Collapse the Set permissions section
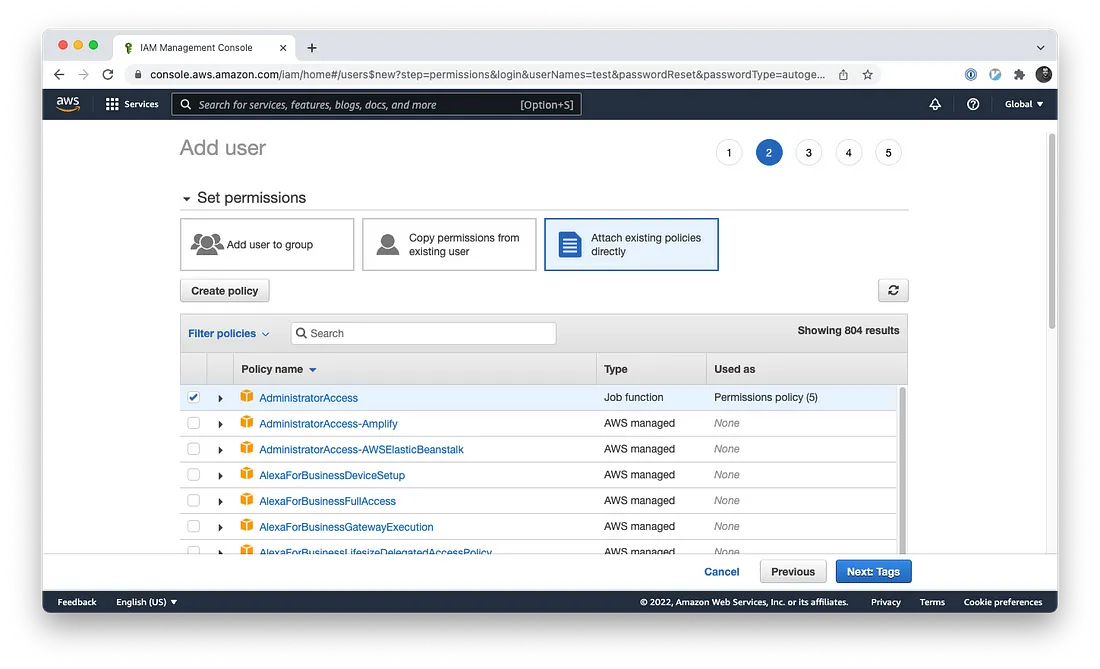1100x669 pixels. click(x=187, y=198)
